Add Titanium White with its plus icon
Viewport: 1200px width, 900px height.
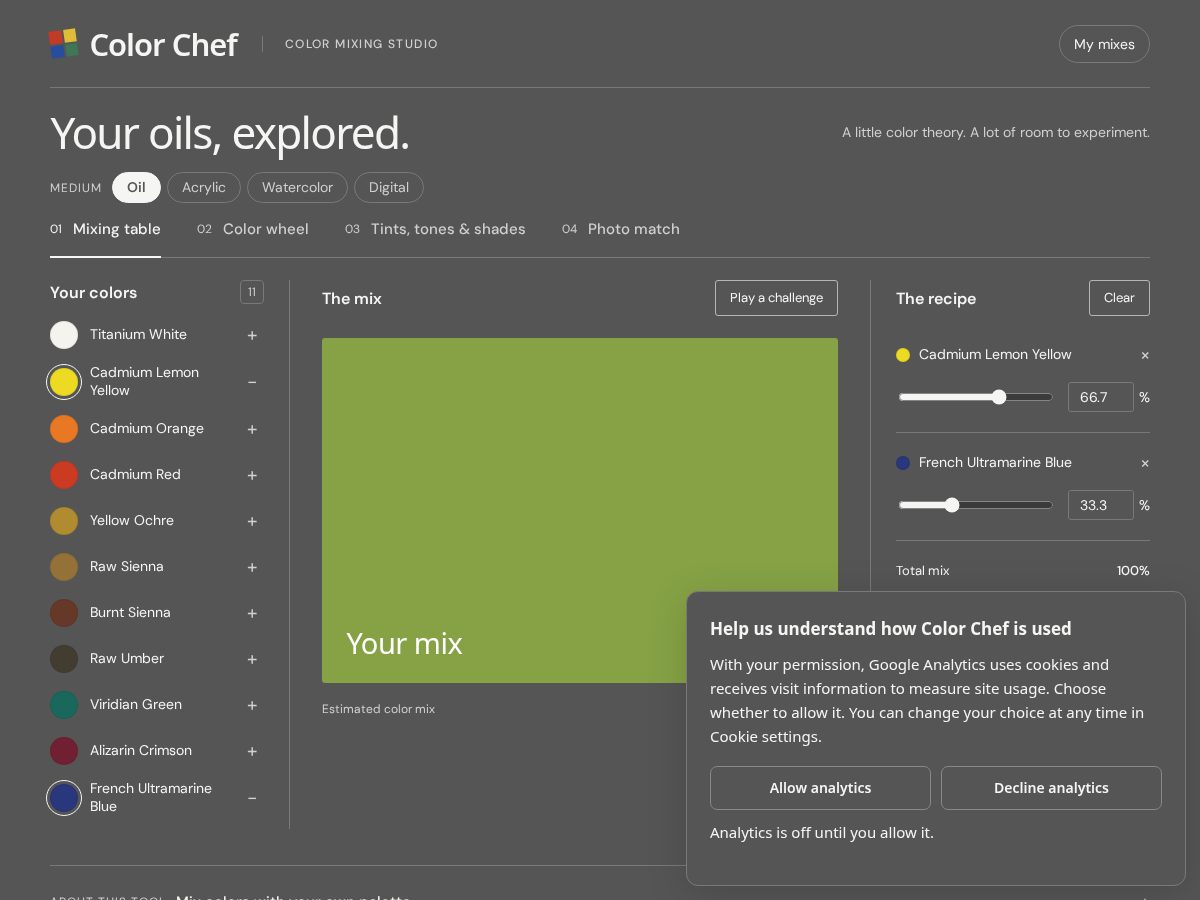pos(252,335)
